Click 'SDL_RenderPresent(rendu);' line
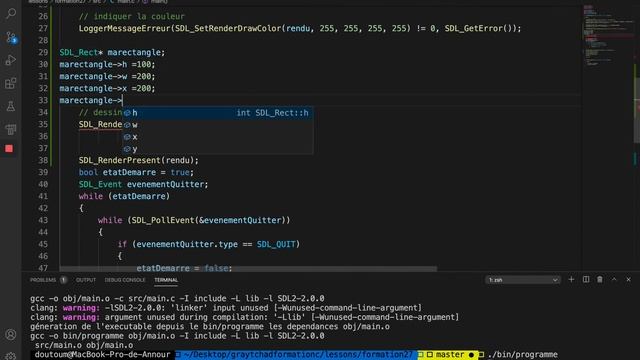640x360 pixels. (x=139, y=160)
